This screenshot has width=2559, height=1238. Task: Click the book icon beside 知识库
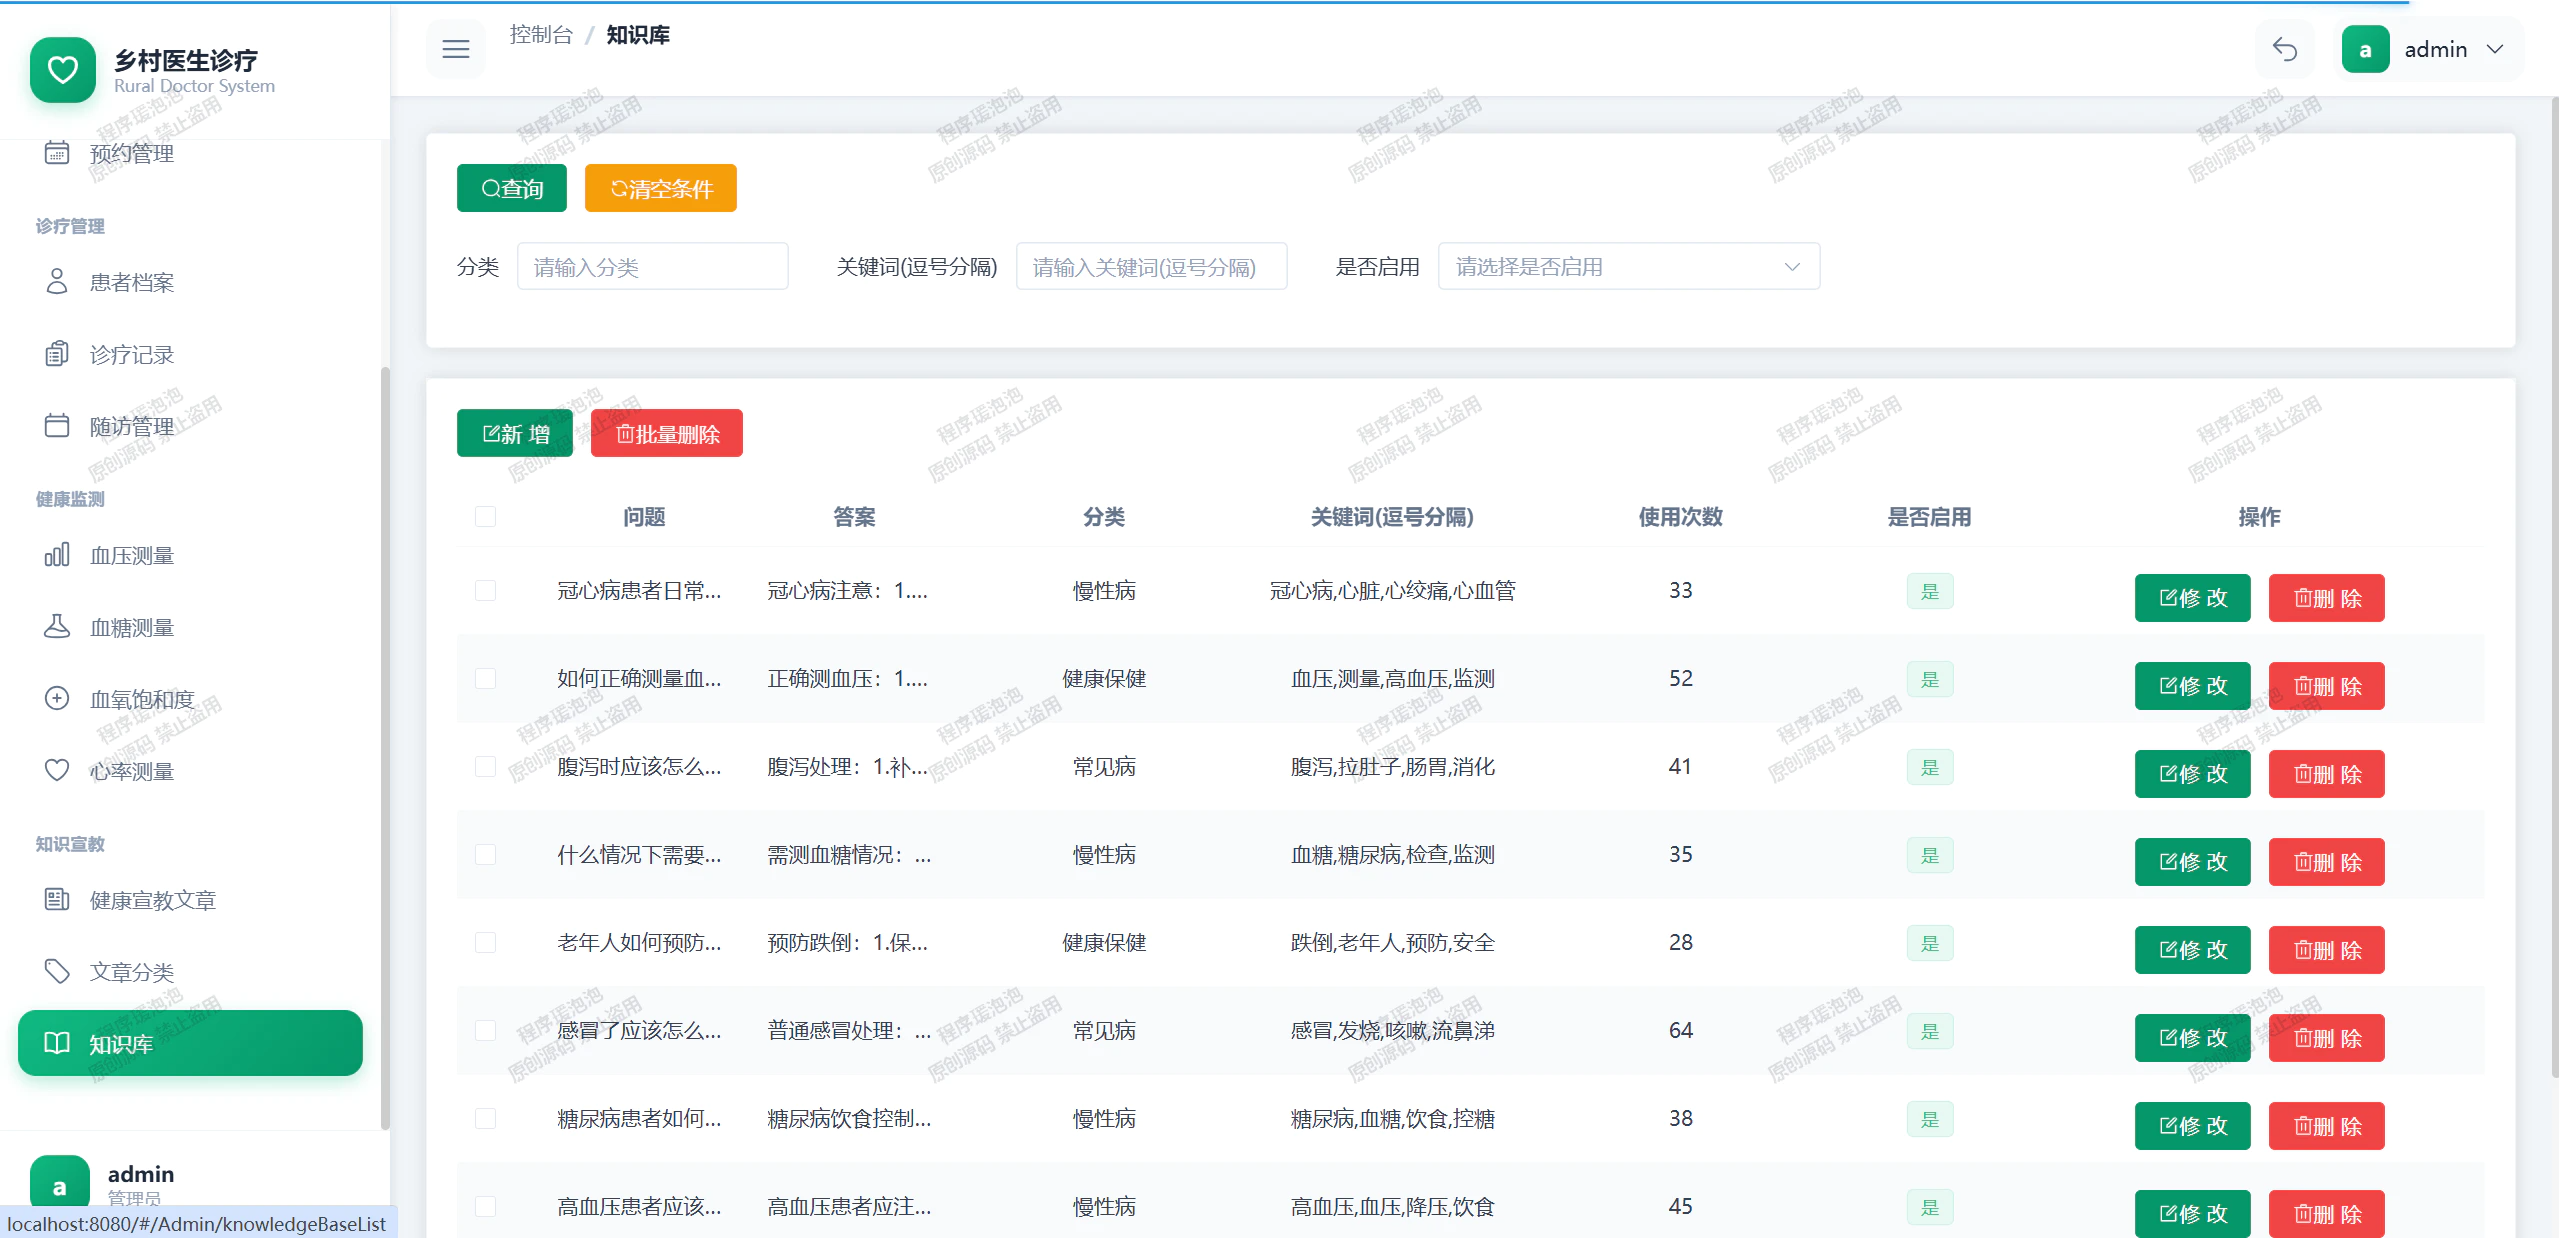(x=57, y=1043)
